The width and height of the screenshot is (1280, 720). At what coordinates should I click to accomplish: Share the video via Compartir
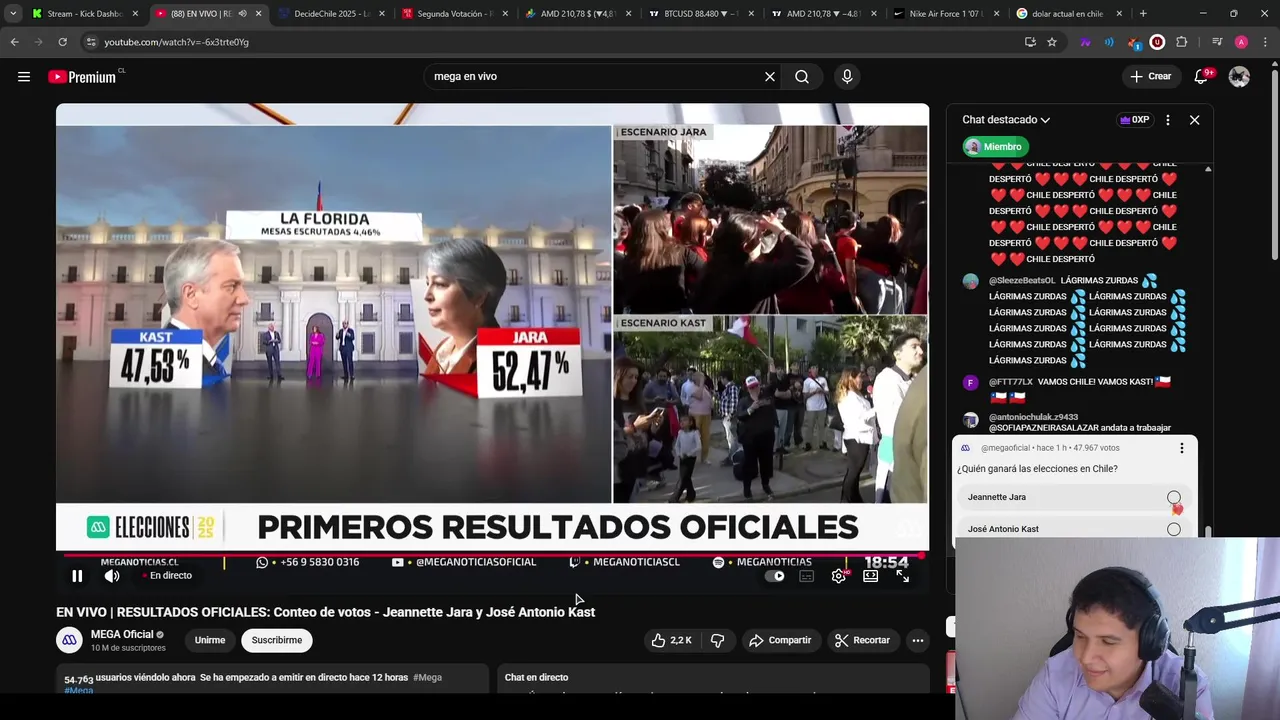coord(780,640)
